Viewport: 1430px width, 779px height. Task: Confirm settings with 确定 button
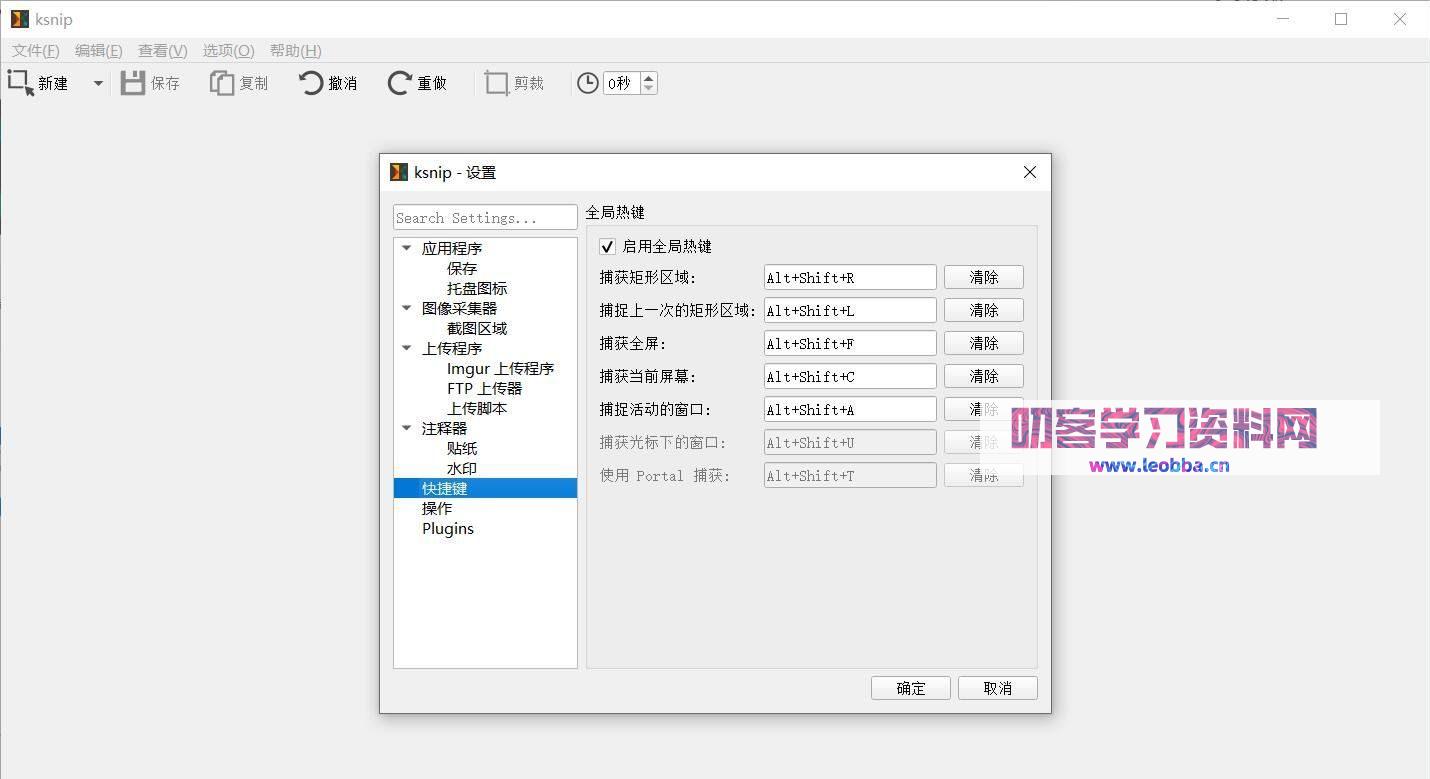click(909, 688)
